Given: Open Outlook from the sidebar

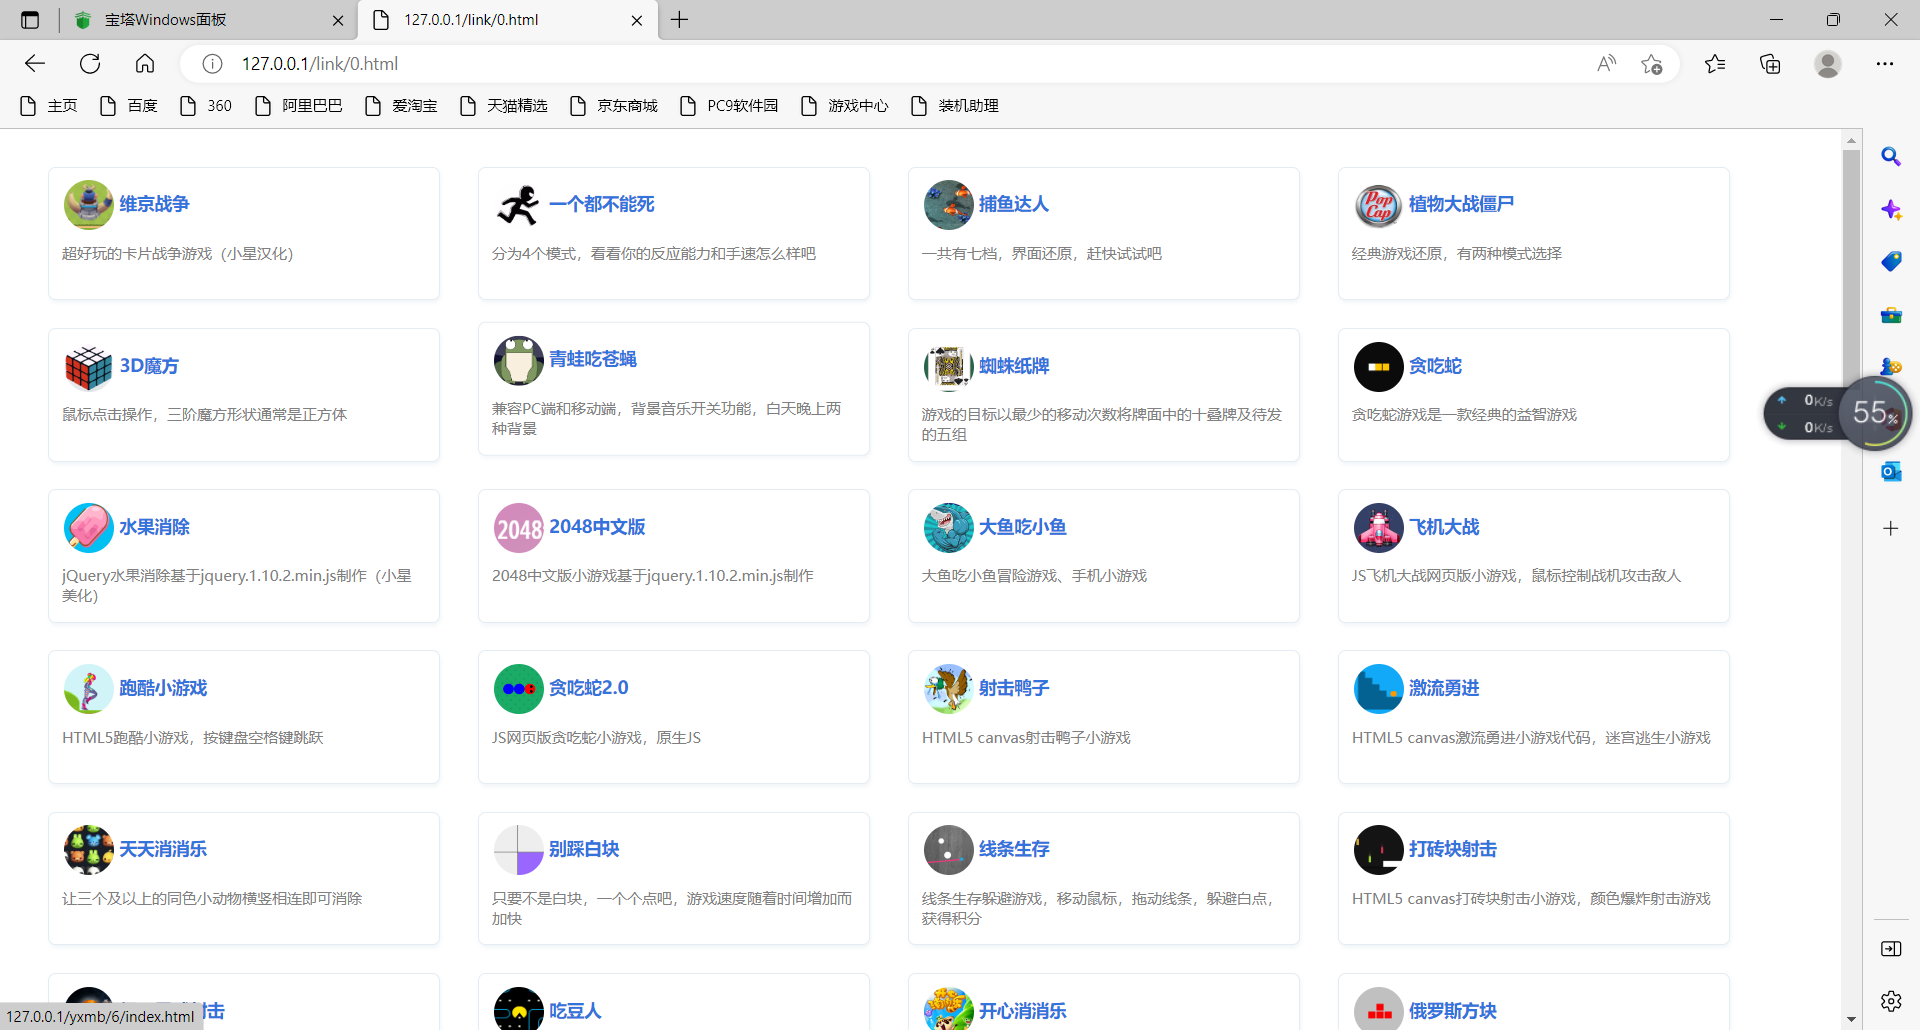Looking at the screenshot, I should (1891, 470).
